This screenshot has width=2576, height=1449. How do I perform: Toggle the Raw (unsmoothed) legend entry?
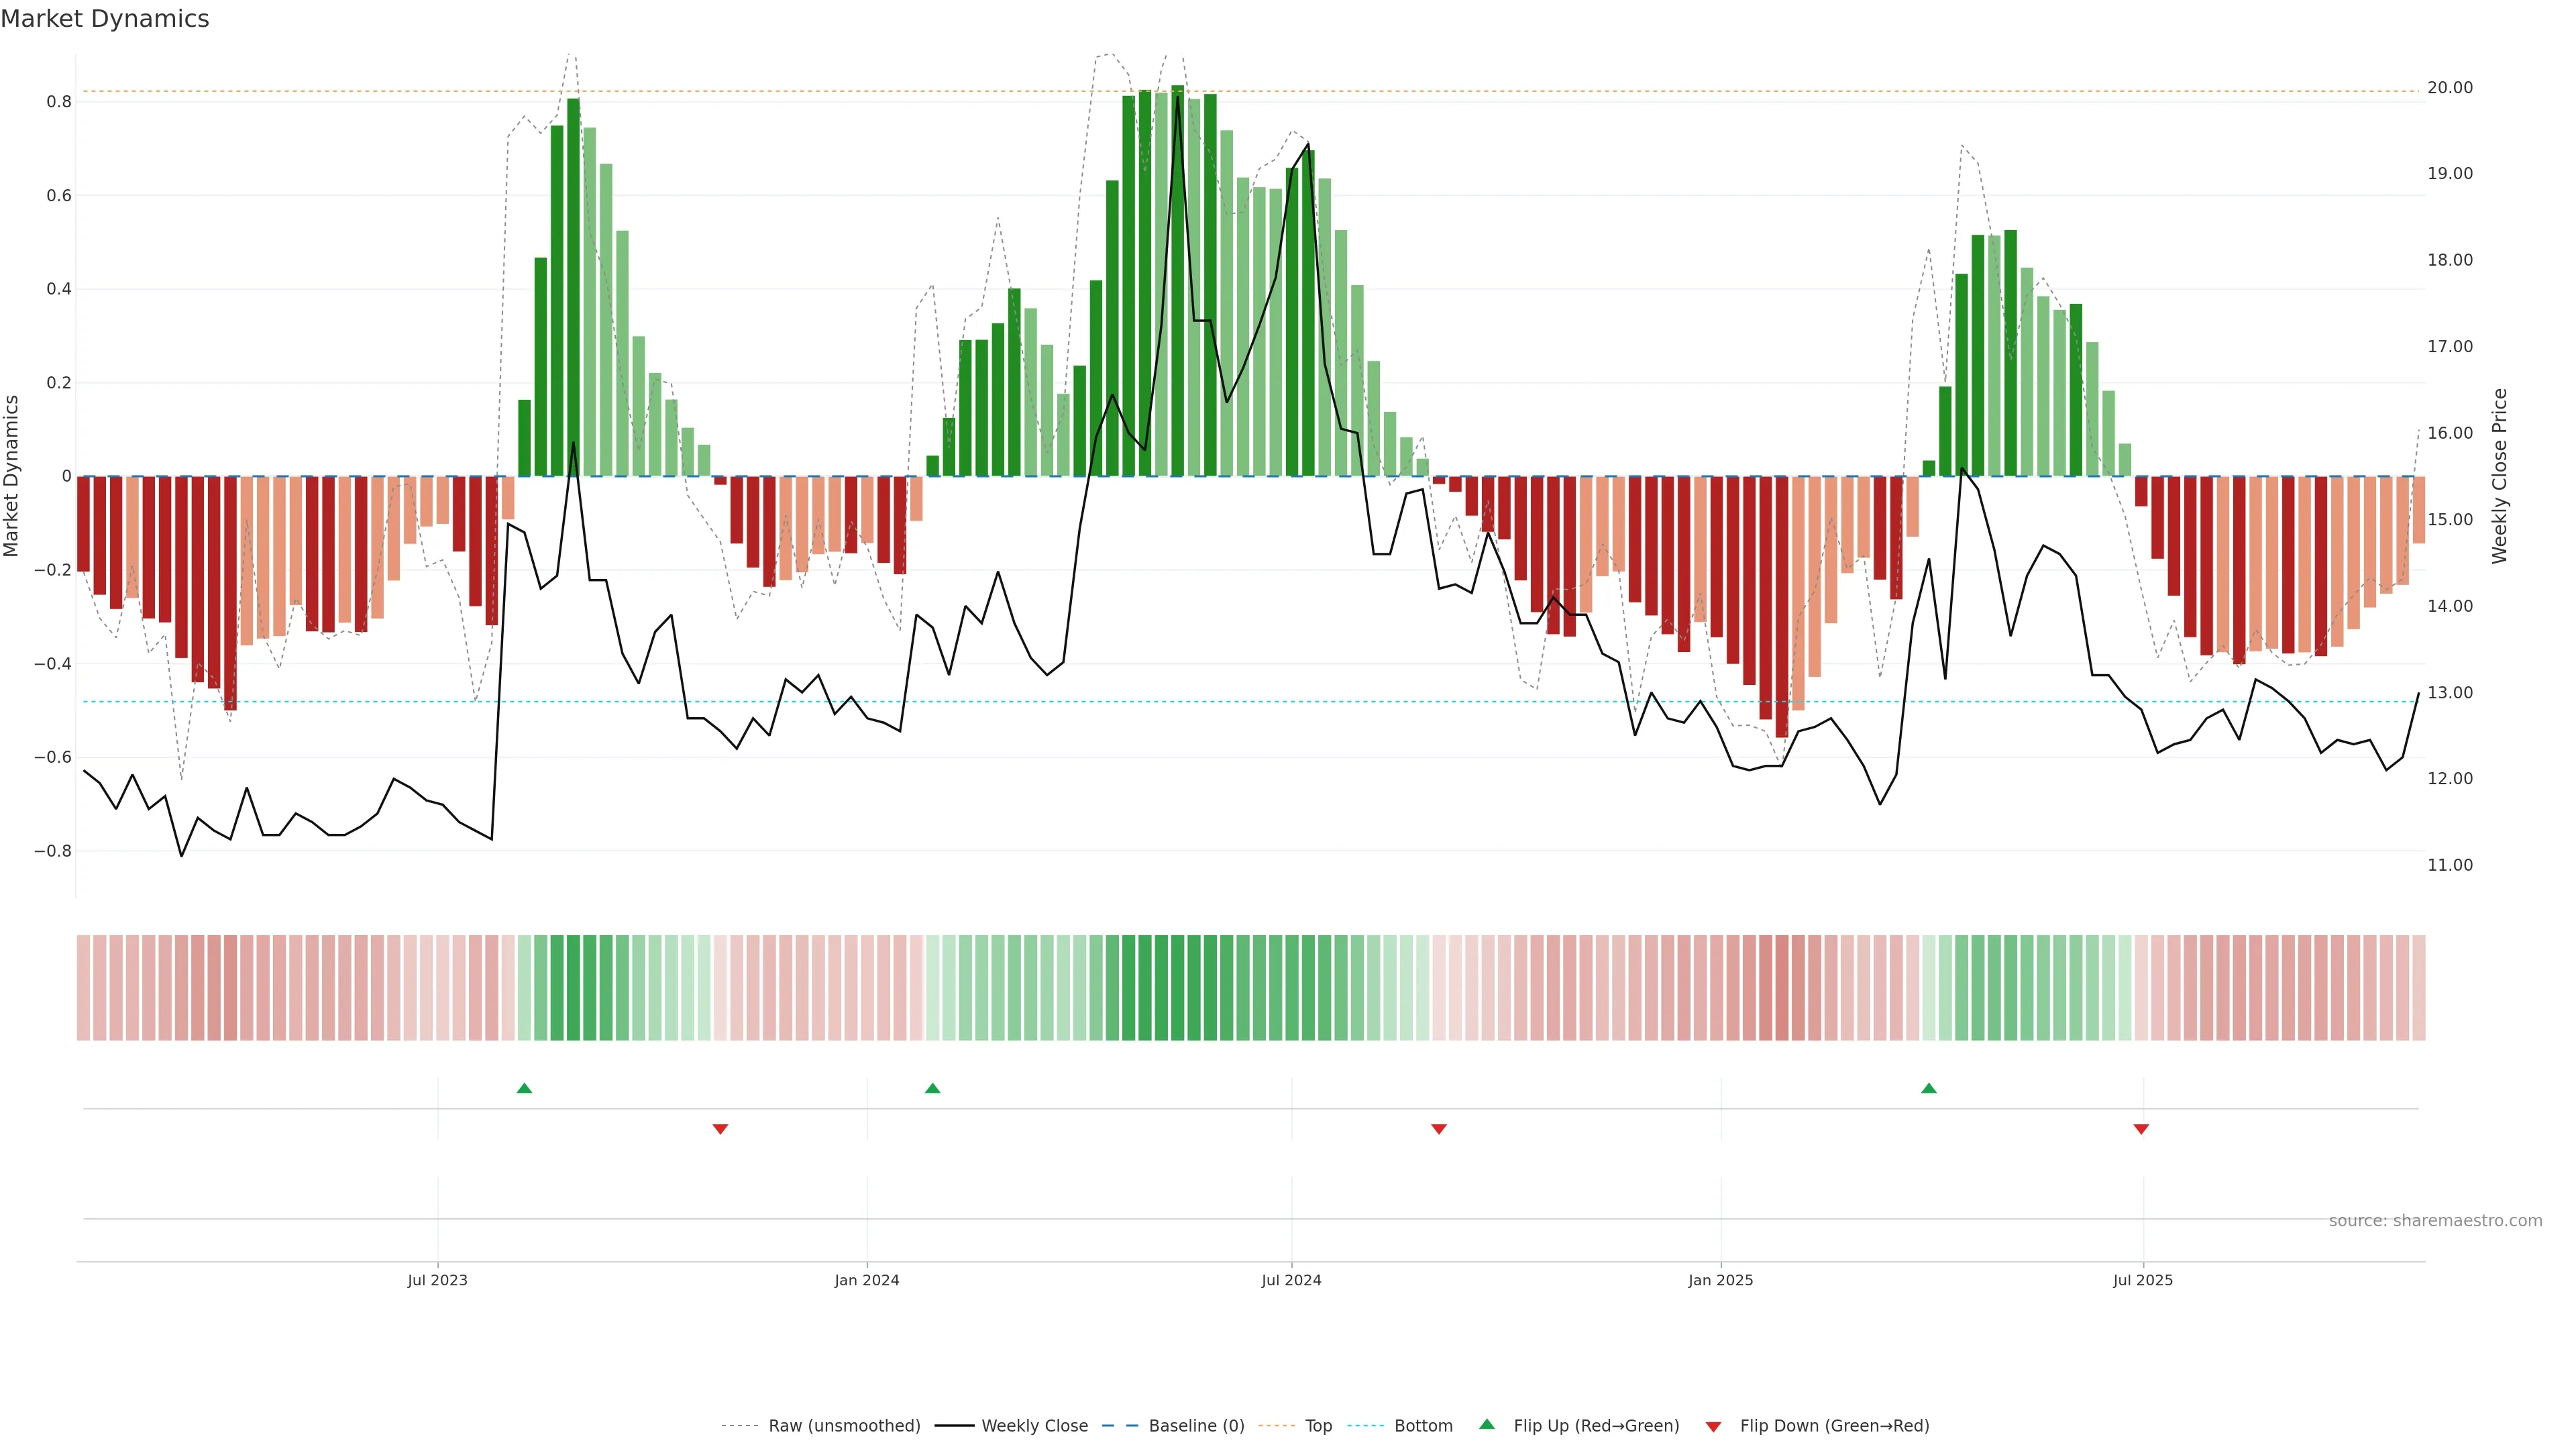pyautogui.click(x=844, y=1426)
